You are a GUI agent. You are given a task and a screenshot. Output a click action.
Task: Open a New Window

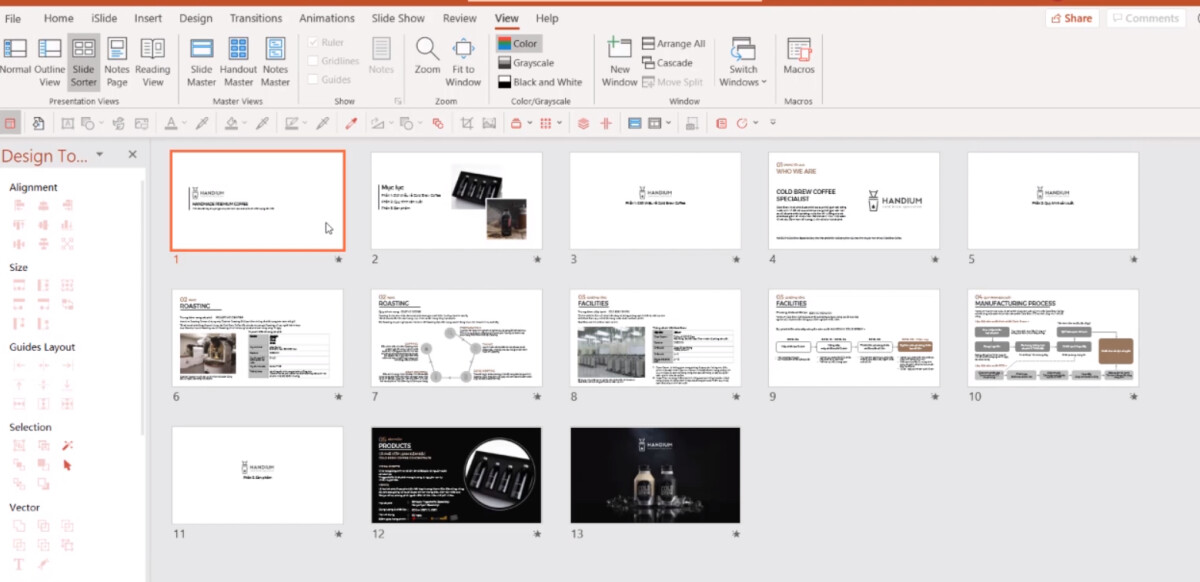618,57
